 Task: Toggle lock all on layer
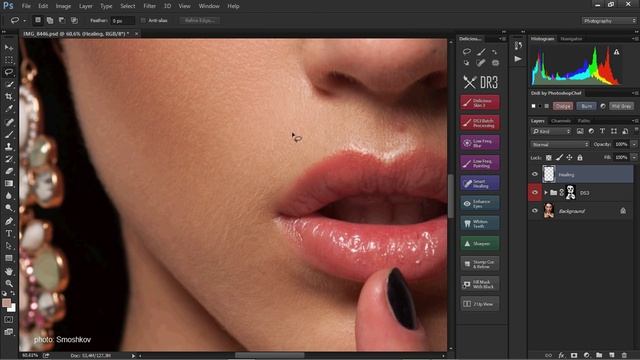580,158
